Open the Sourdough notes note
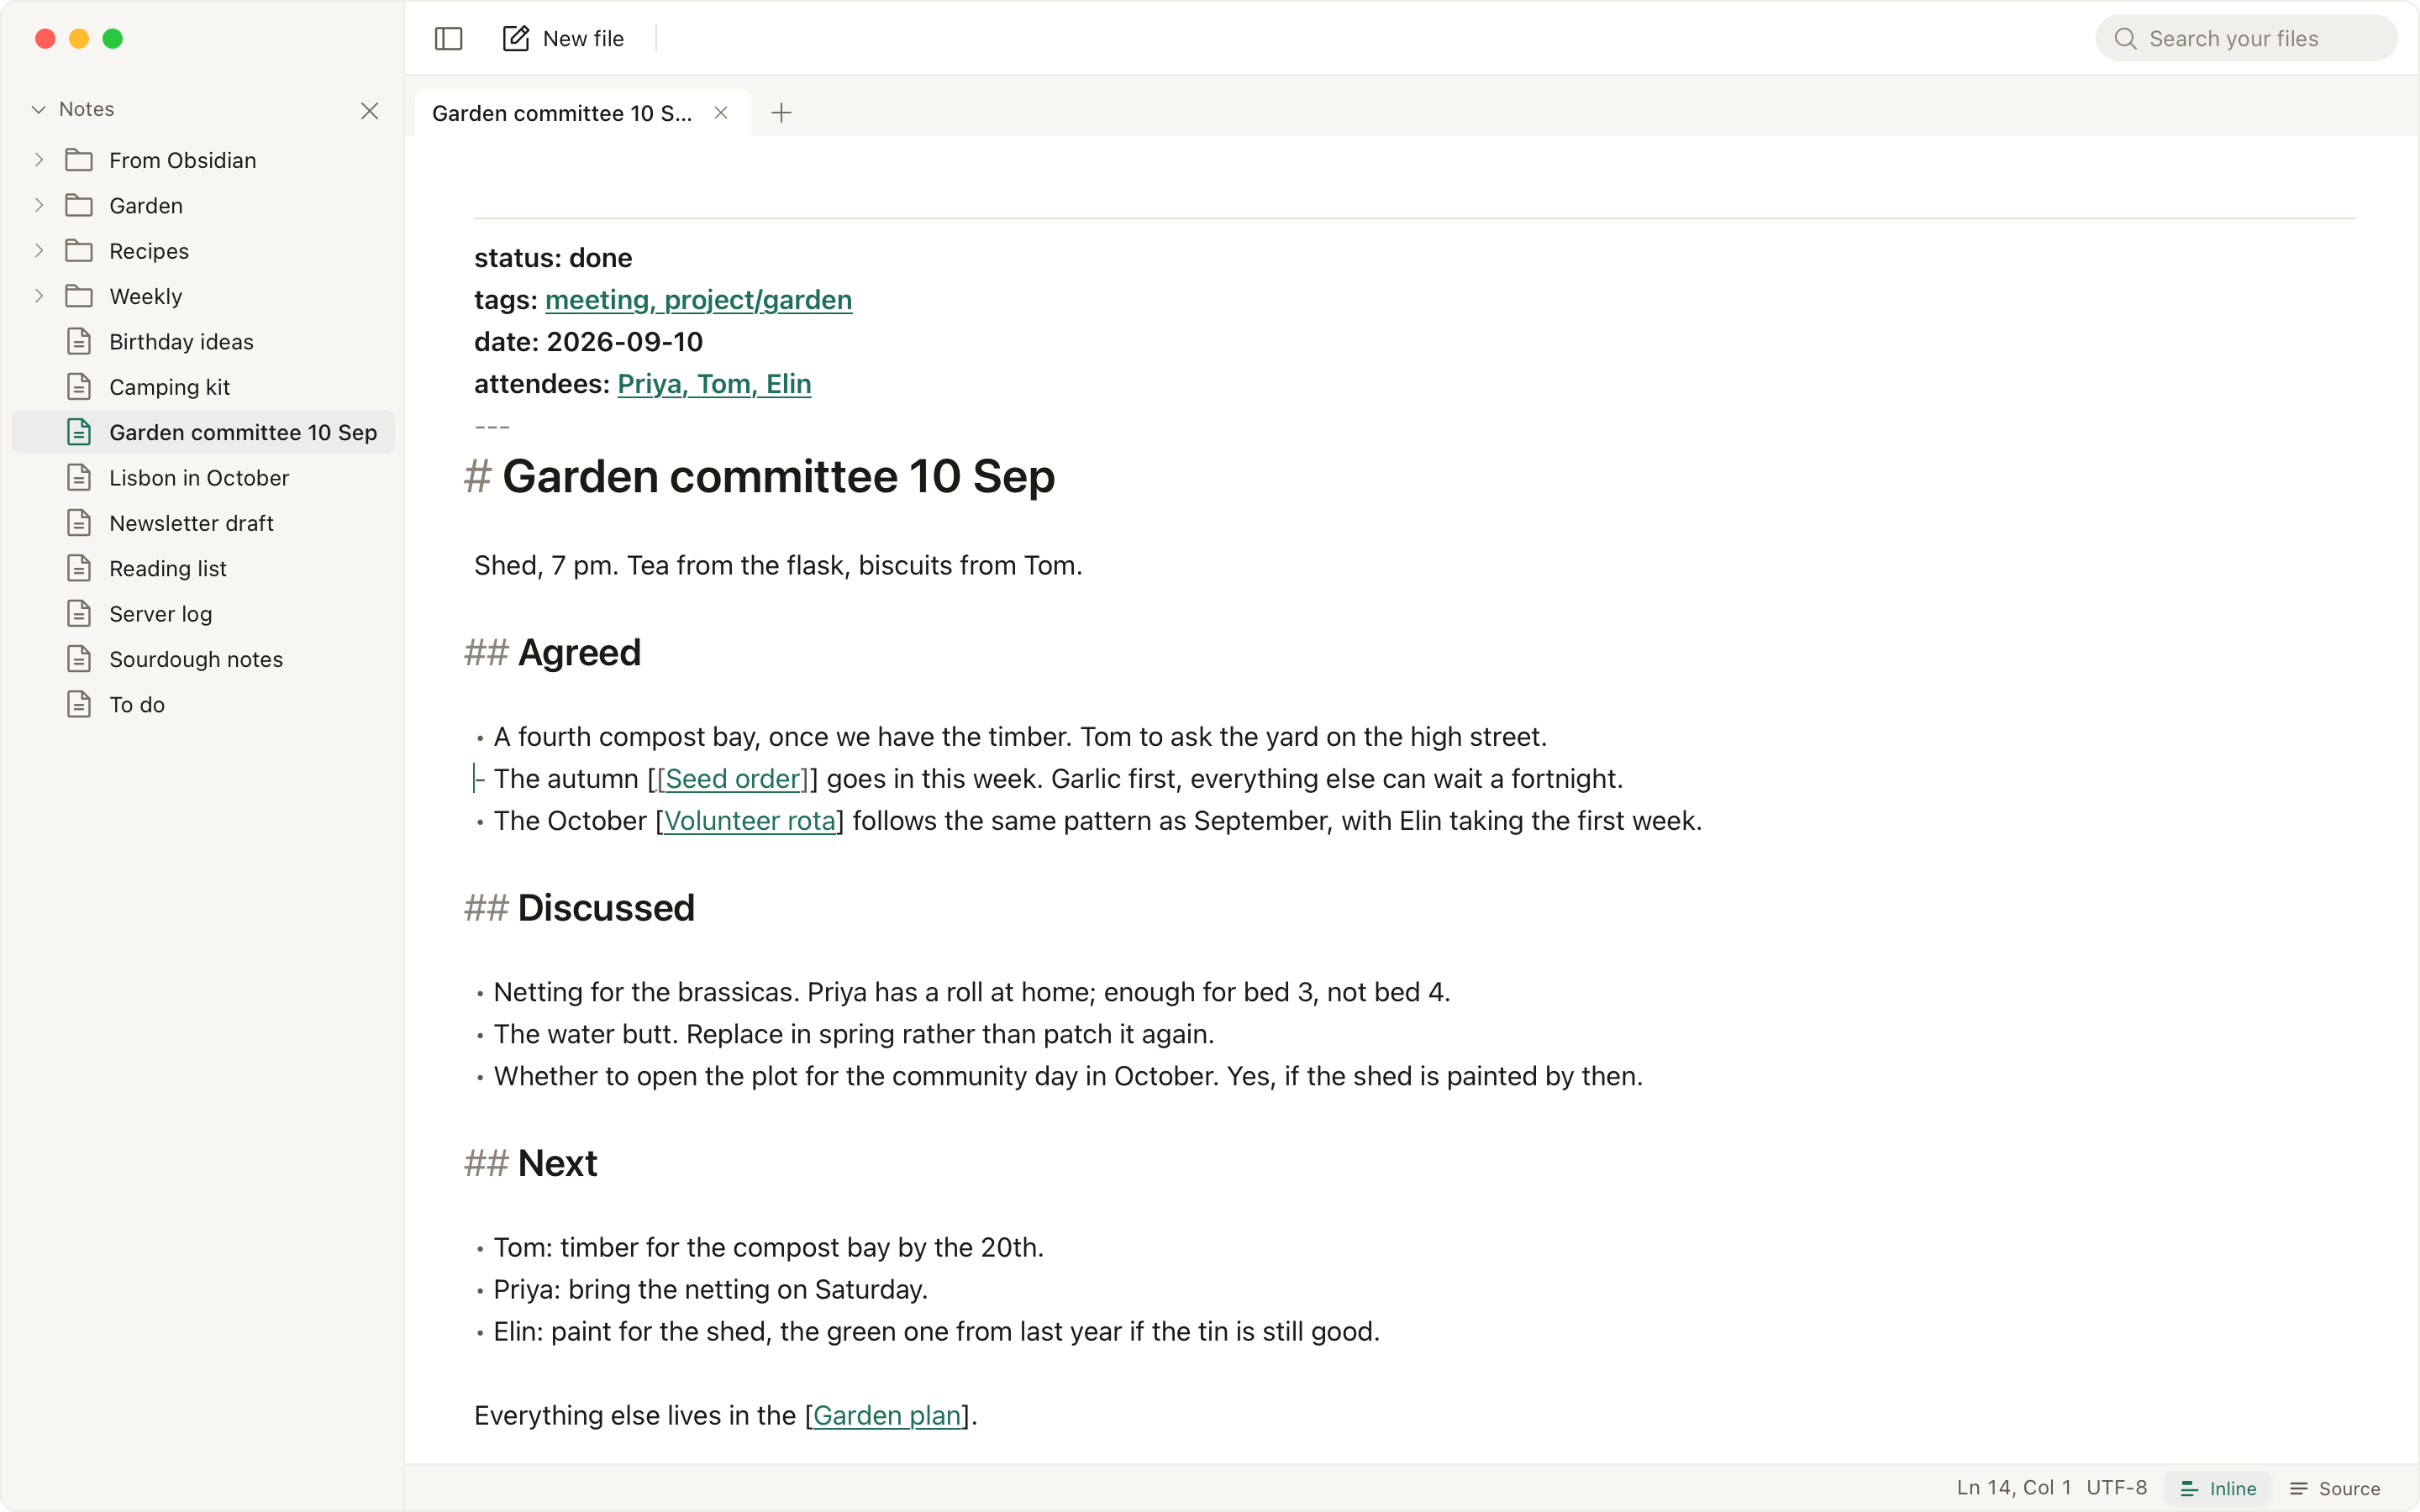Image resolution: width=2420 pixels, height=1512 pixels. [203, 659]
